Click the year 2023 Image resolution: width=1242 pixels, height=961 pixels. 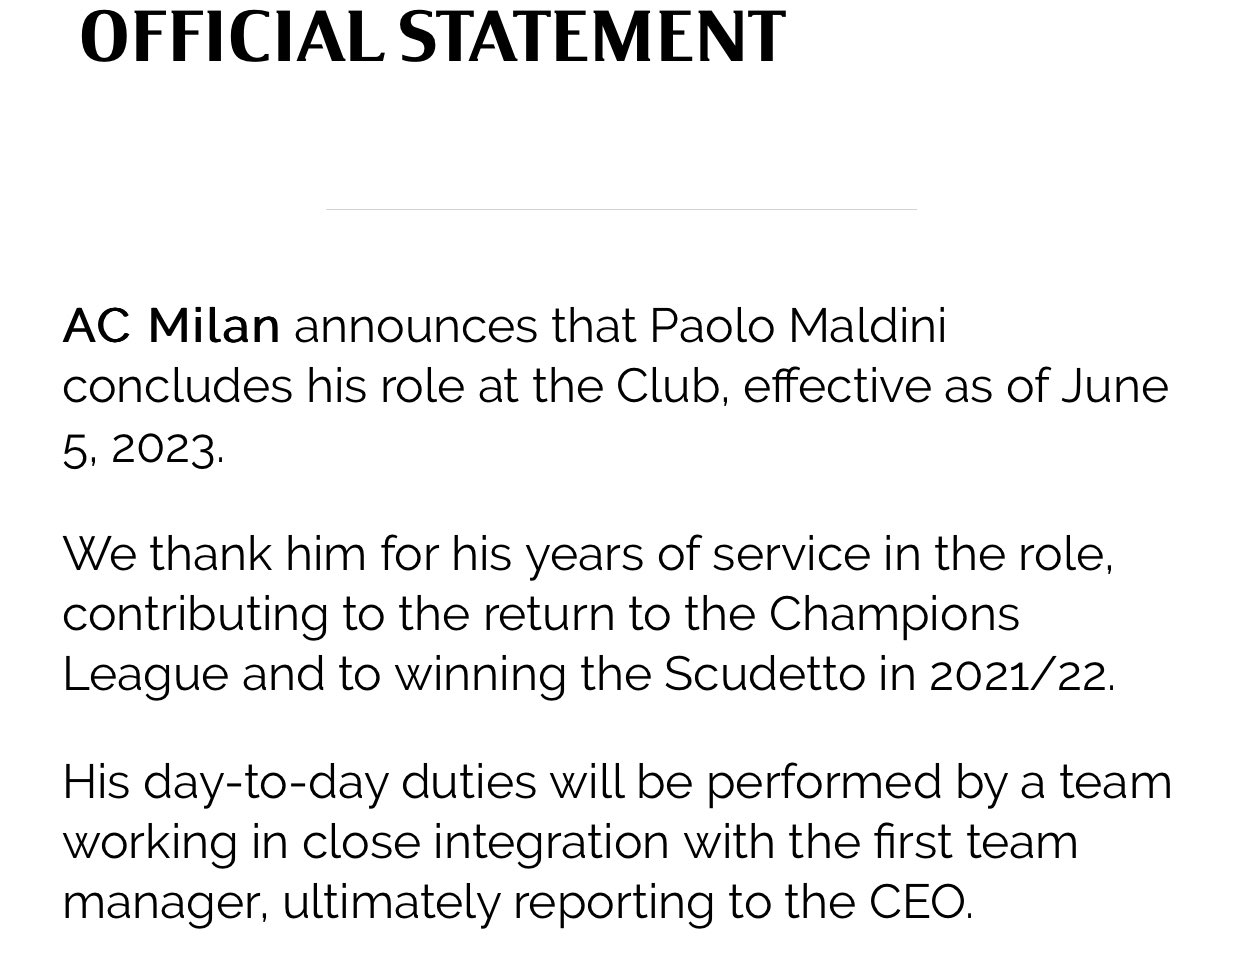[x=163, y=446]
